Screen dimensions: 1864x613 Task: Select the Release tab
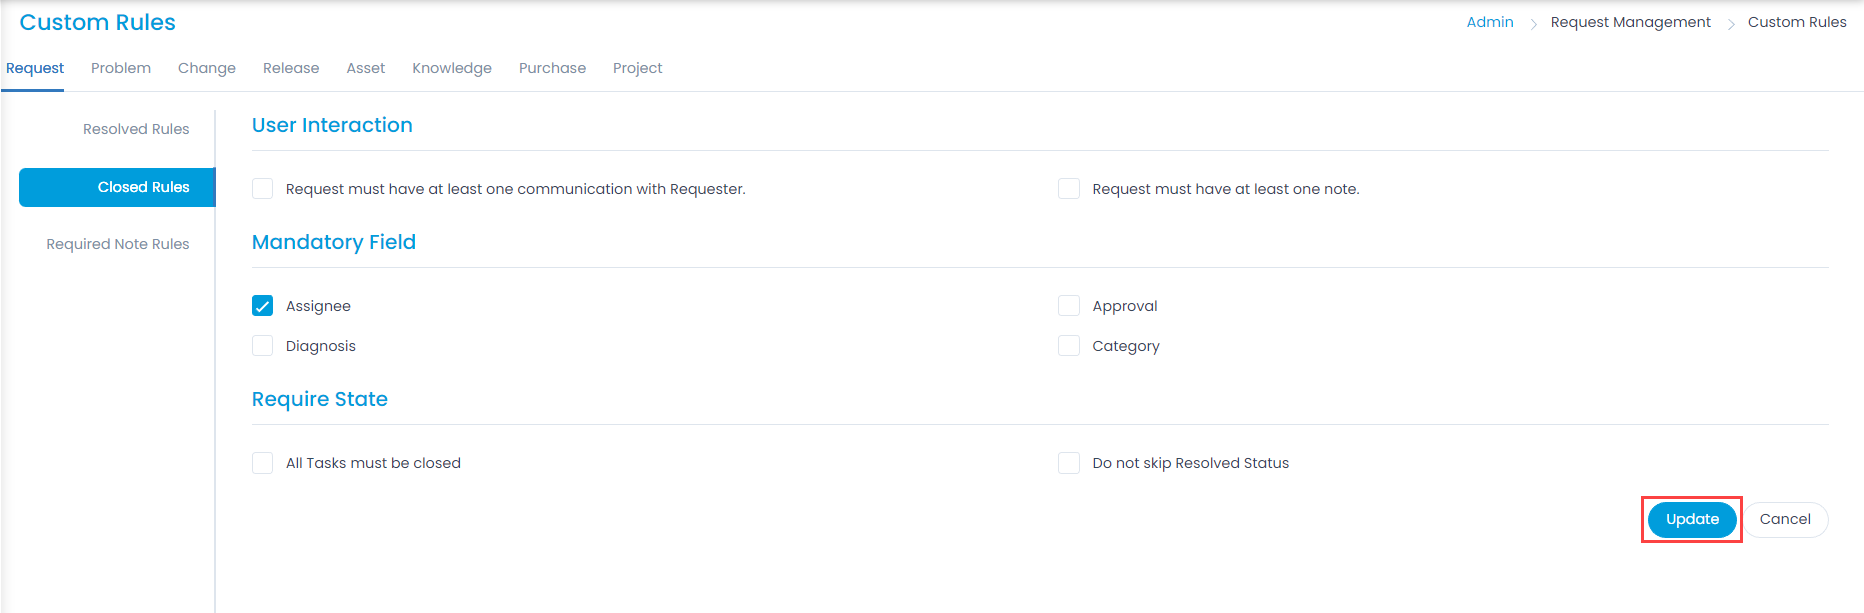coord(291,68)
